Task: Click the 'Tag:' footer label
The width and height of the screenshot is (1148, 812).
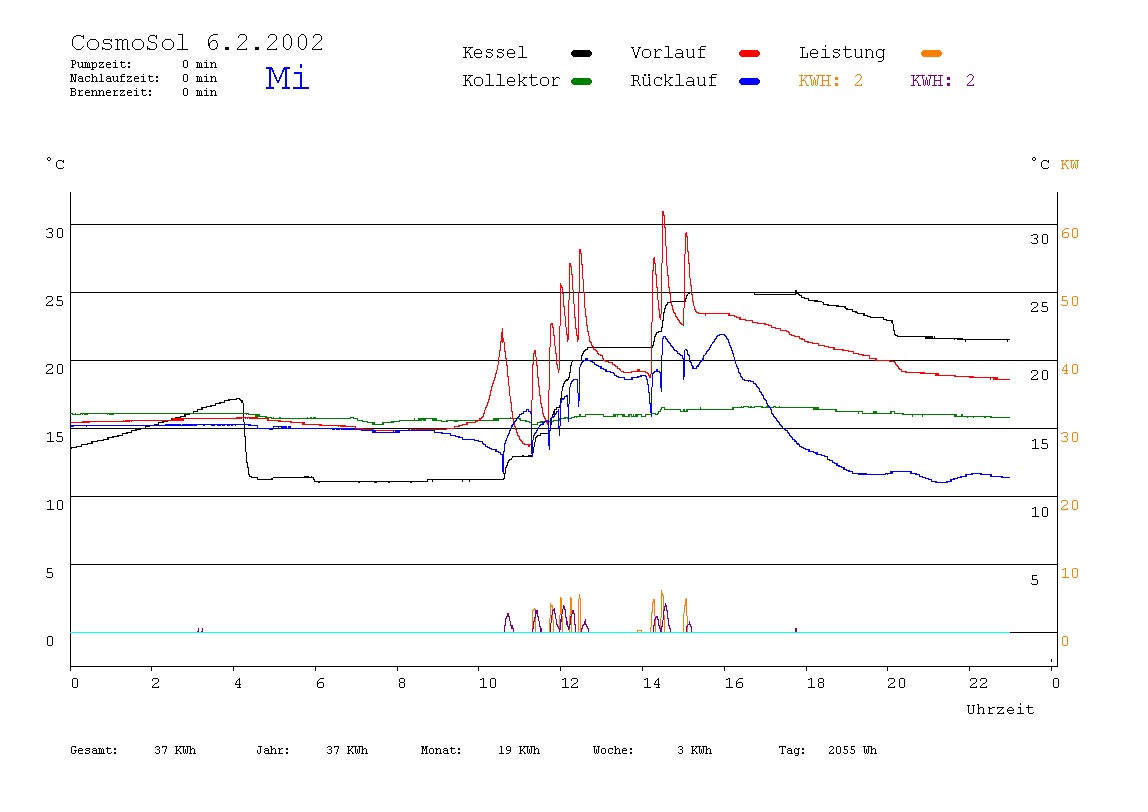Action: click(x=791, y=750)
